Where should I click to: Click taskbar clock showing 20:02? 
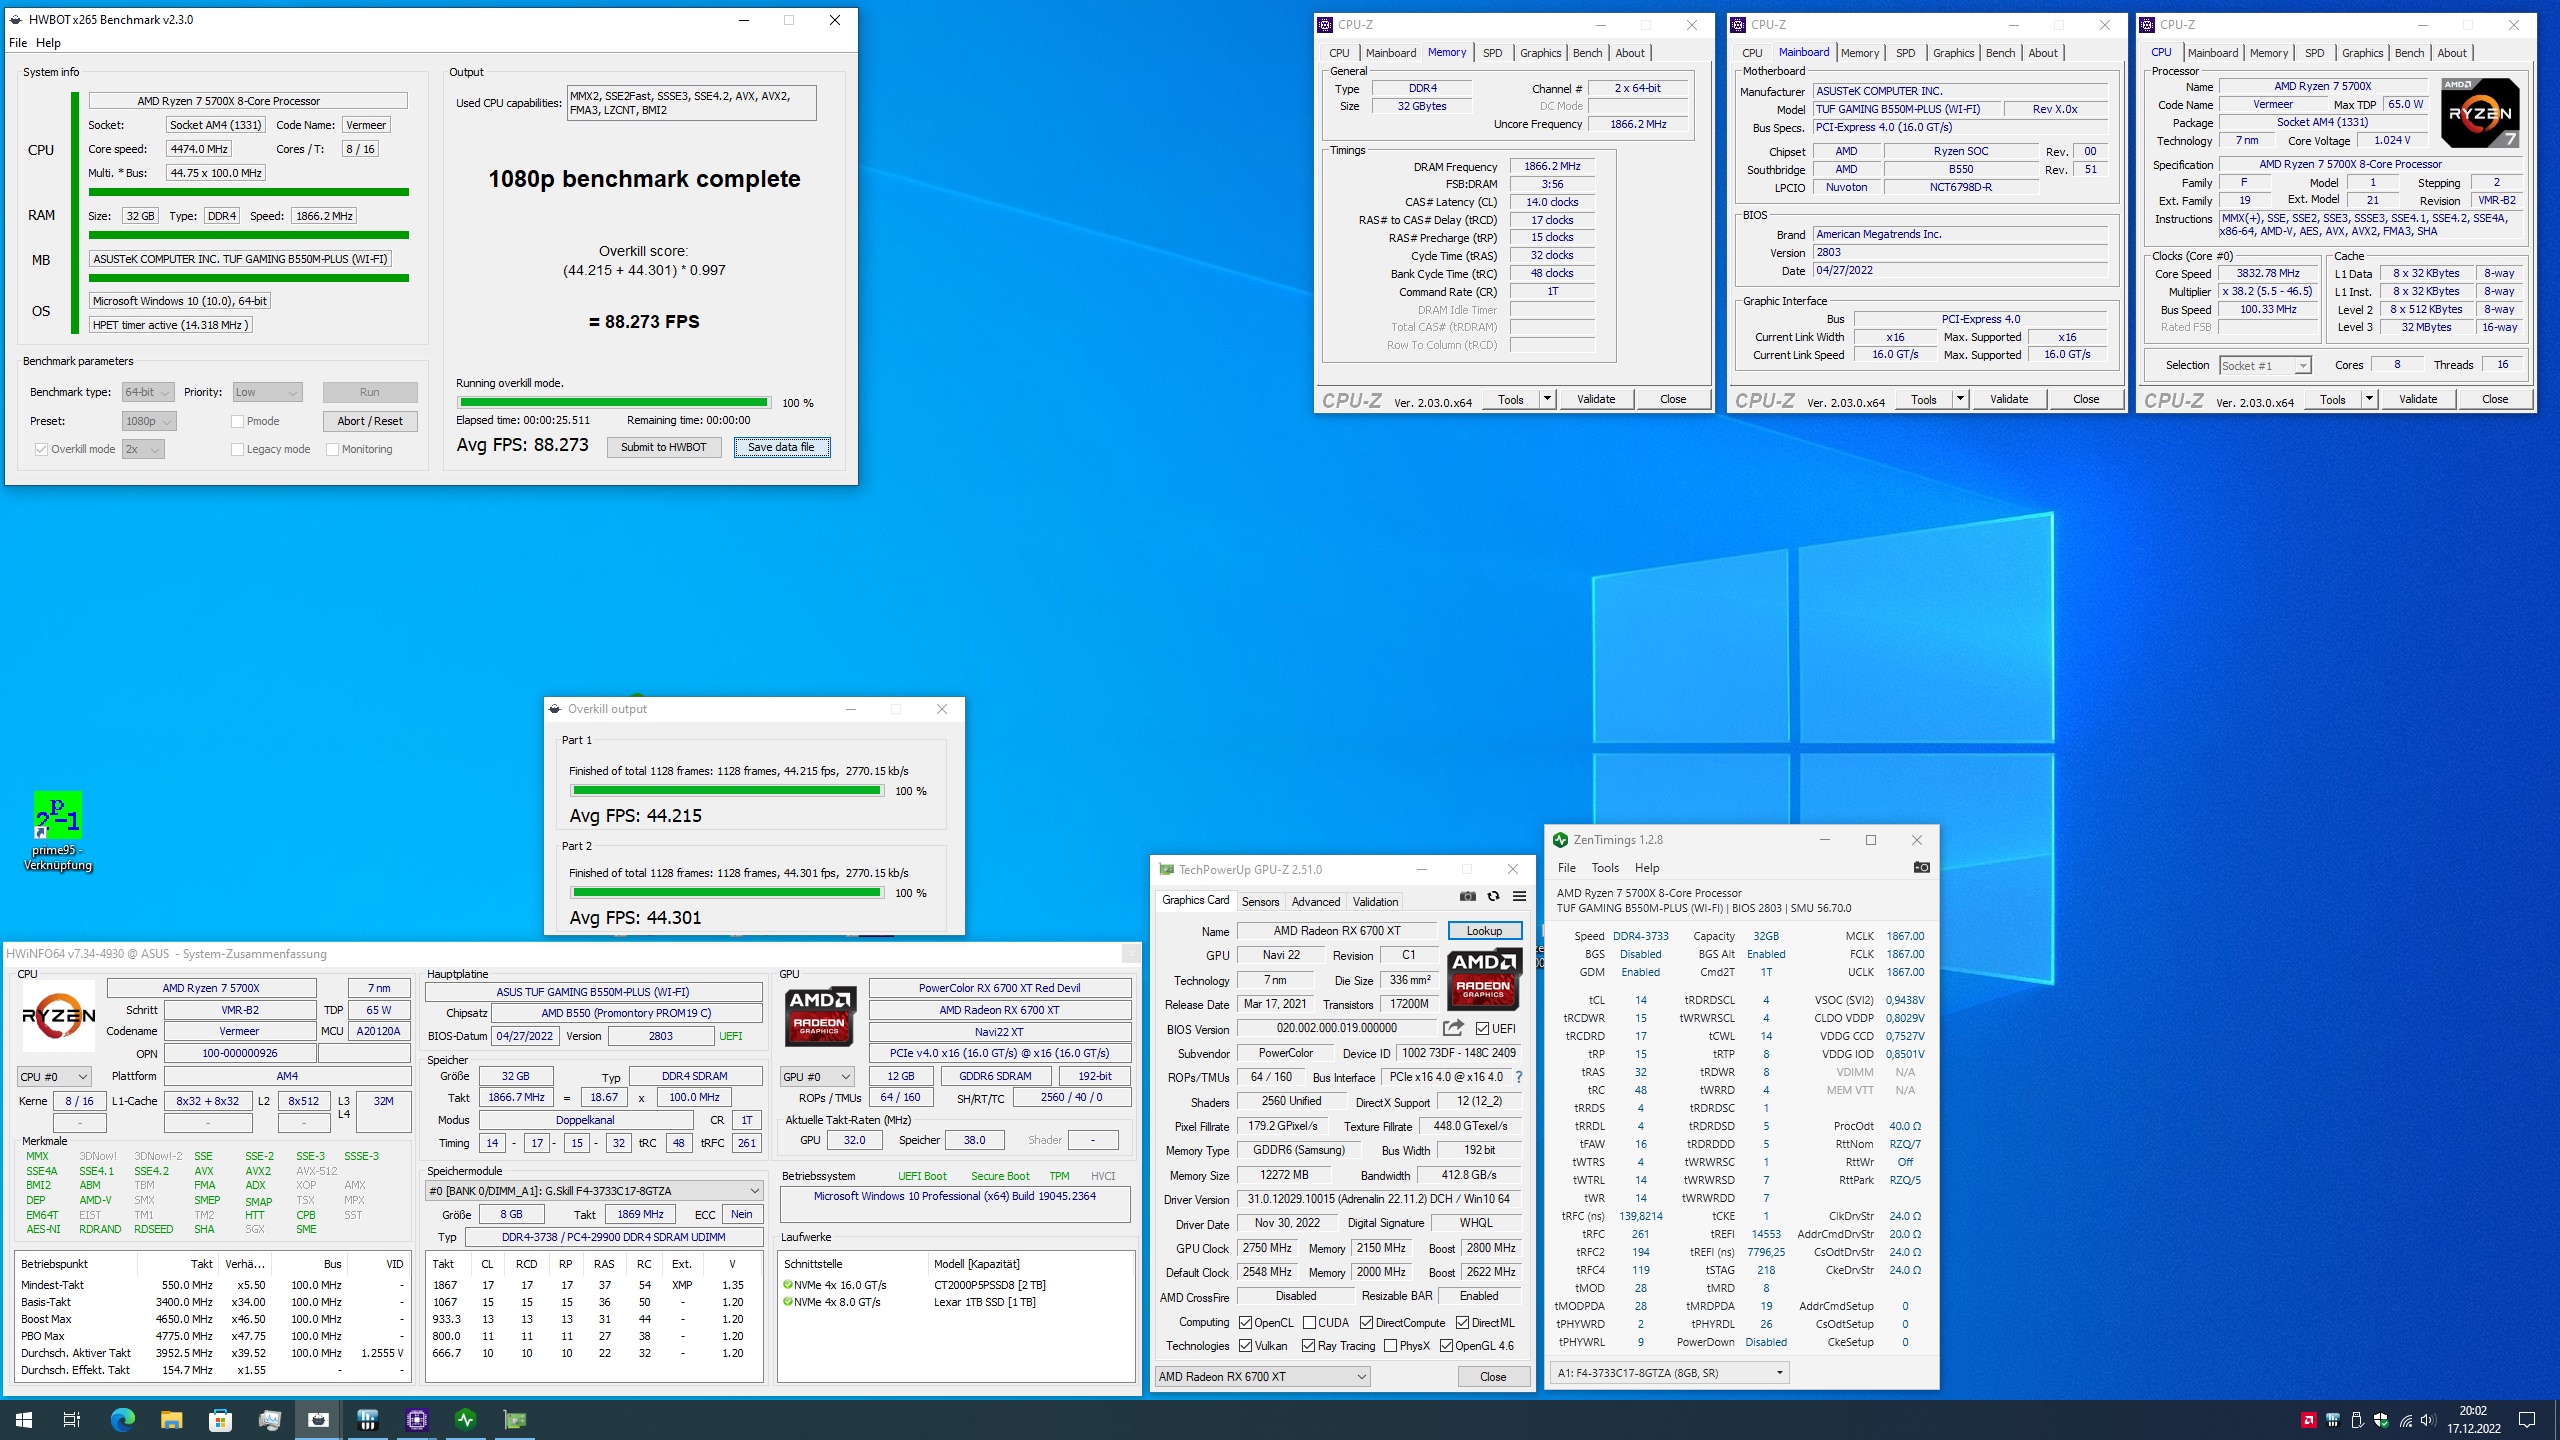[x=2473, y=1419]
